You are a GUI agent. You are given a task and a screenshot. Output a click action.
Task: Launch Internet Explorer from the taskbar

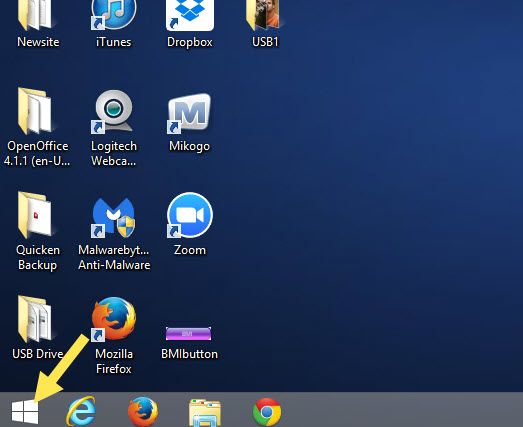81,411
